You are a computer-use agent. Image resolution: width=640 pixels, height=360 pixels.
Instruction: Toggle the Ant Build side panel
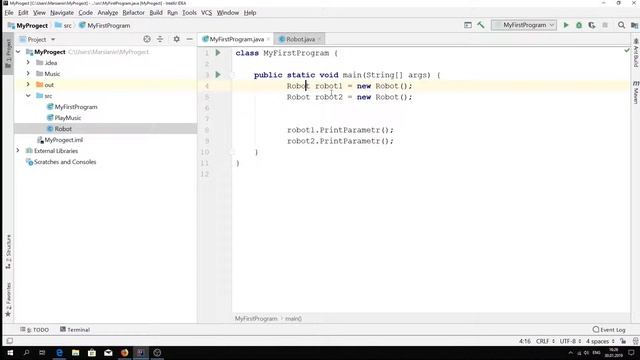pos(636,53)
